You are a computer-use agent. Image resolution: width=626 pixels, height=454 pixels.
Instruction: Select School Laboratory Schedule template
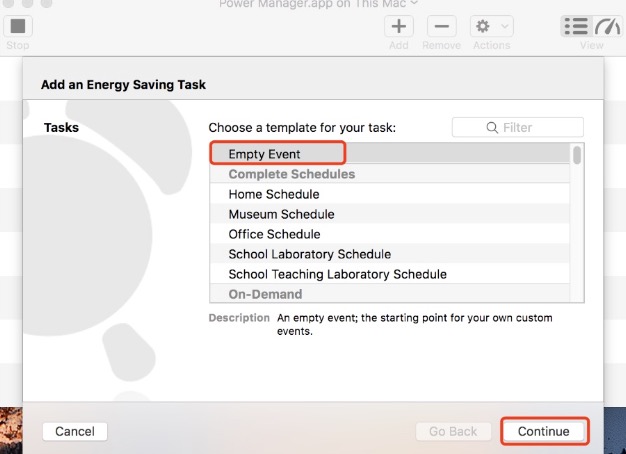point(309,254)
